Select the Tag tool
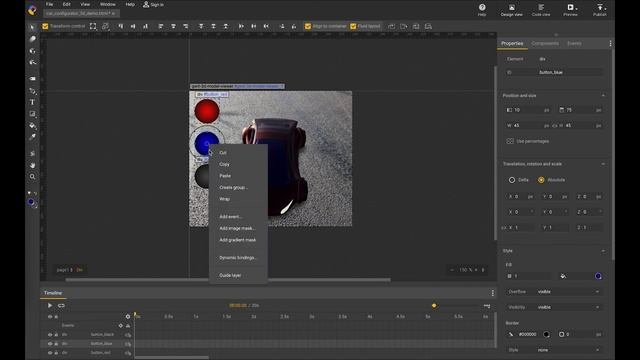This screenshot has width=640, height=360. 32,78
